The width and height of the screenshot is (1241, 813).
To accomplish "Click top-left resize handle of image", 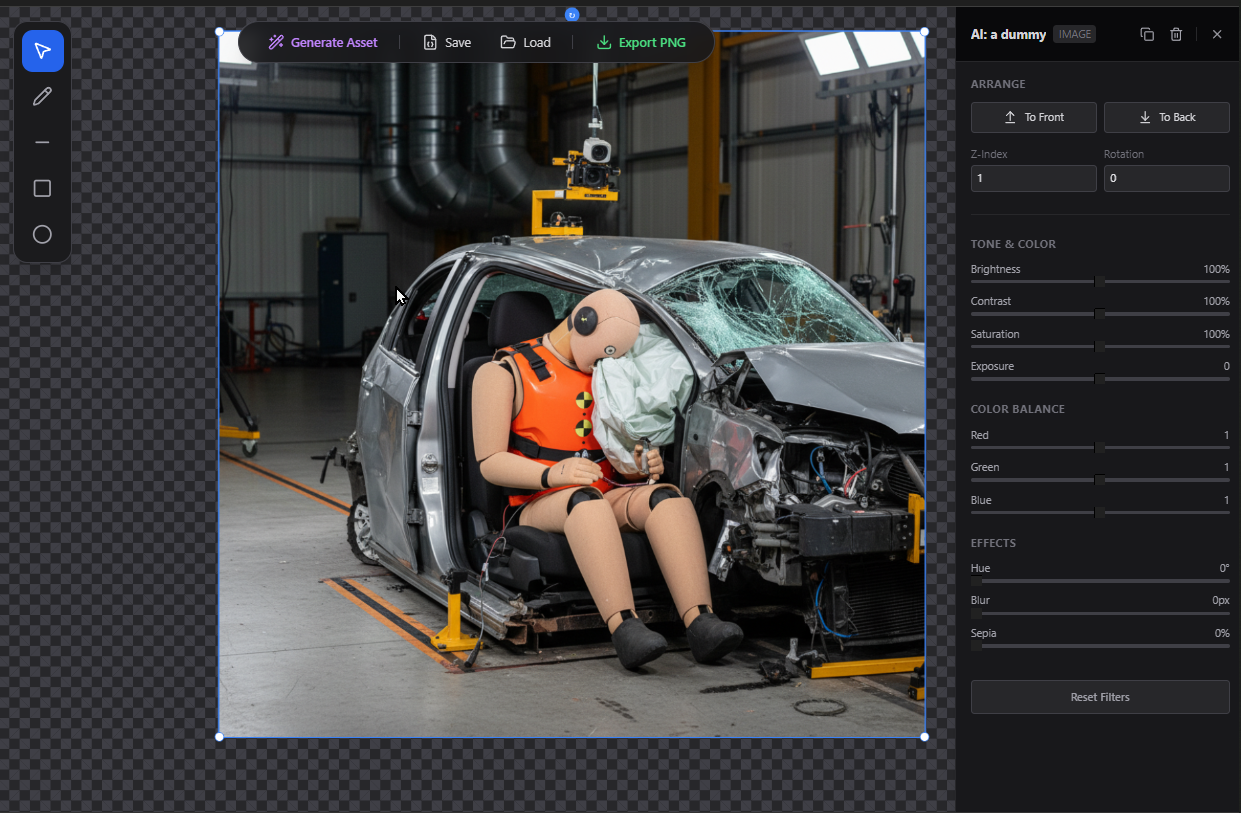I will point(220,32).
